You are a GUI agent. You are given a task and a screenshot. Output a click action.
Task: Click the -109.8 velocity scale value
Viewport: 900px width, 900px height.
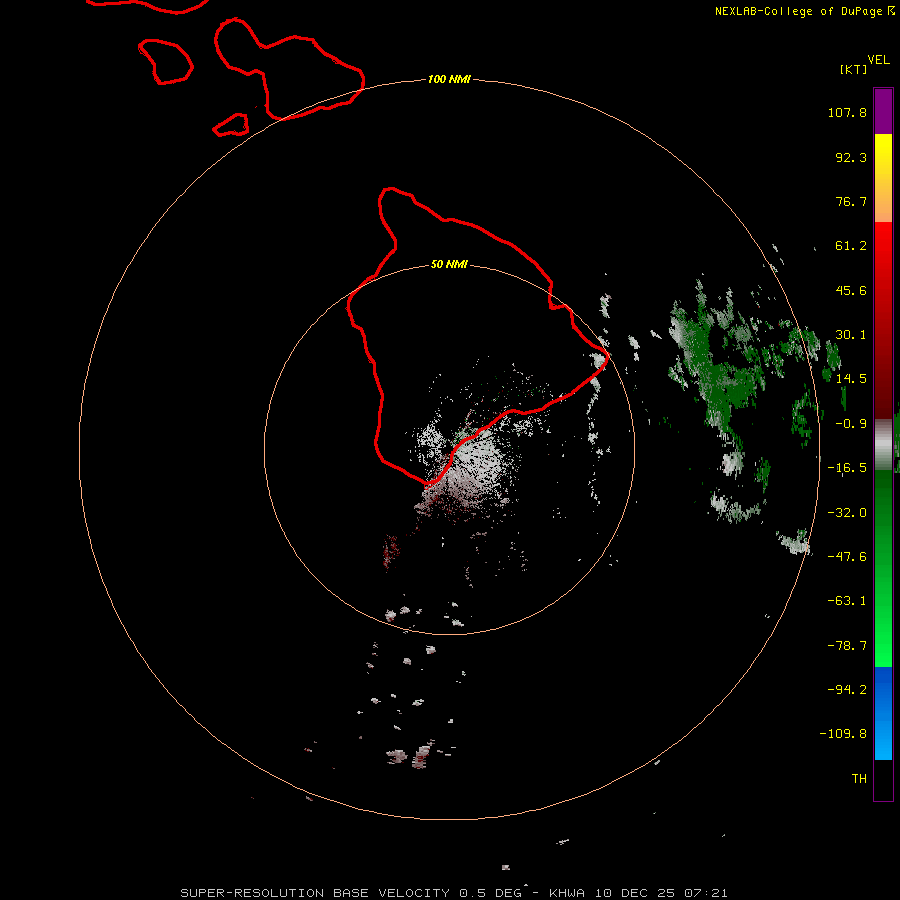point(843,734)
